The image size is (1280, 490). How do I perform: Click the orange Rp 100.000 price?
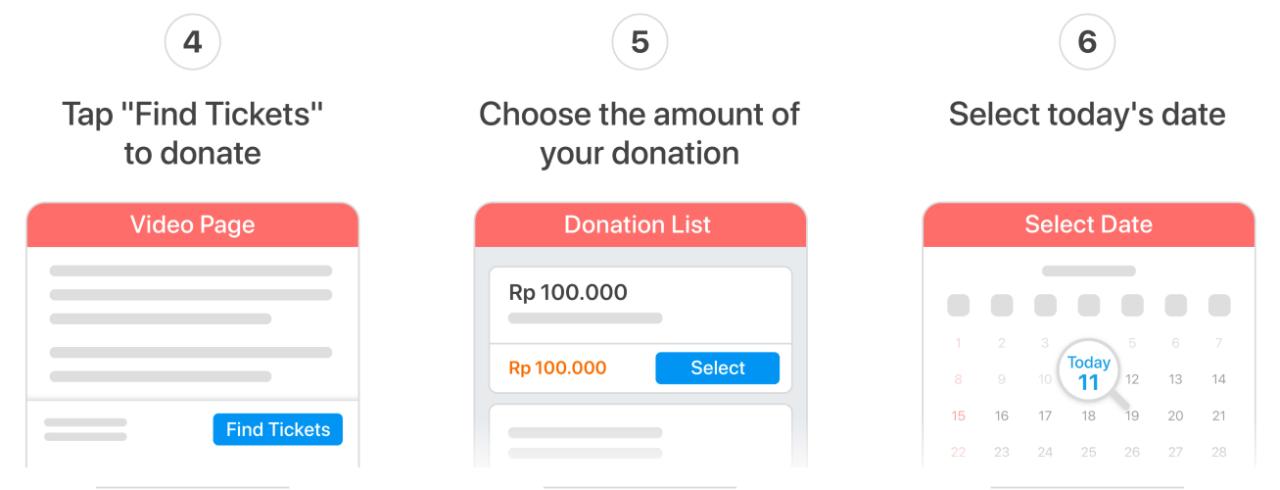coord(557,368)
